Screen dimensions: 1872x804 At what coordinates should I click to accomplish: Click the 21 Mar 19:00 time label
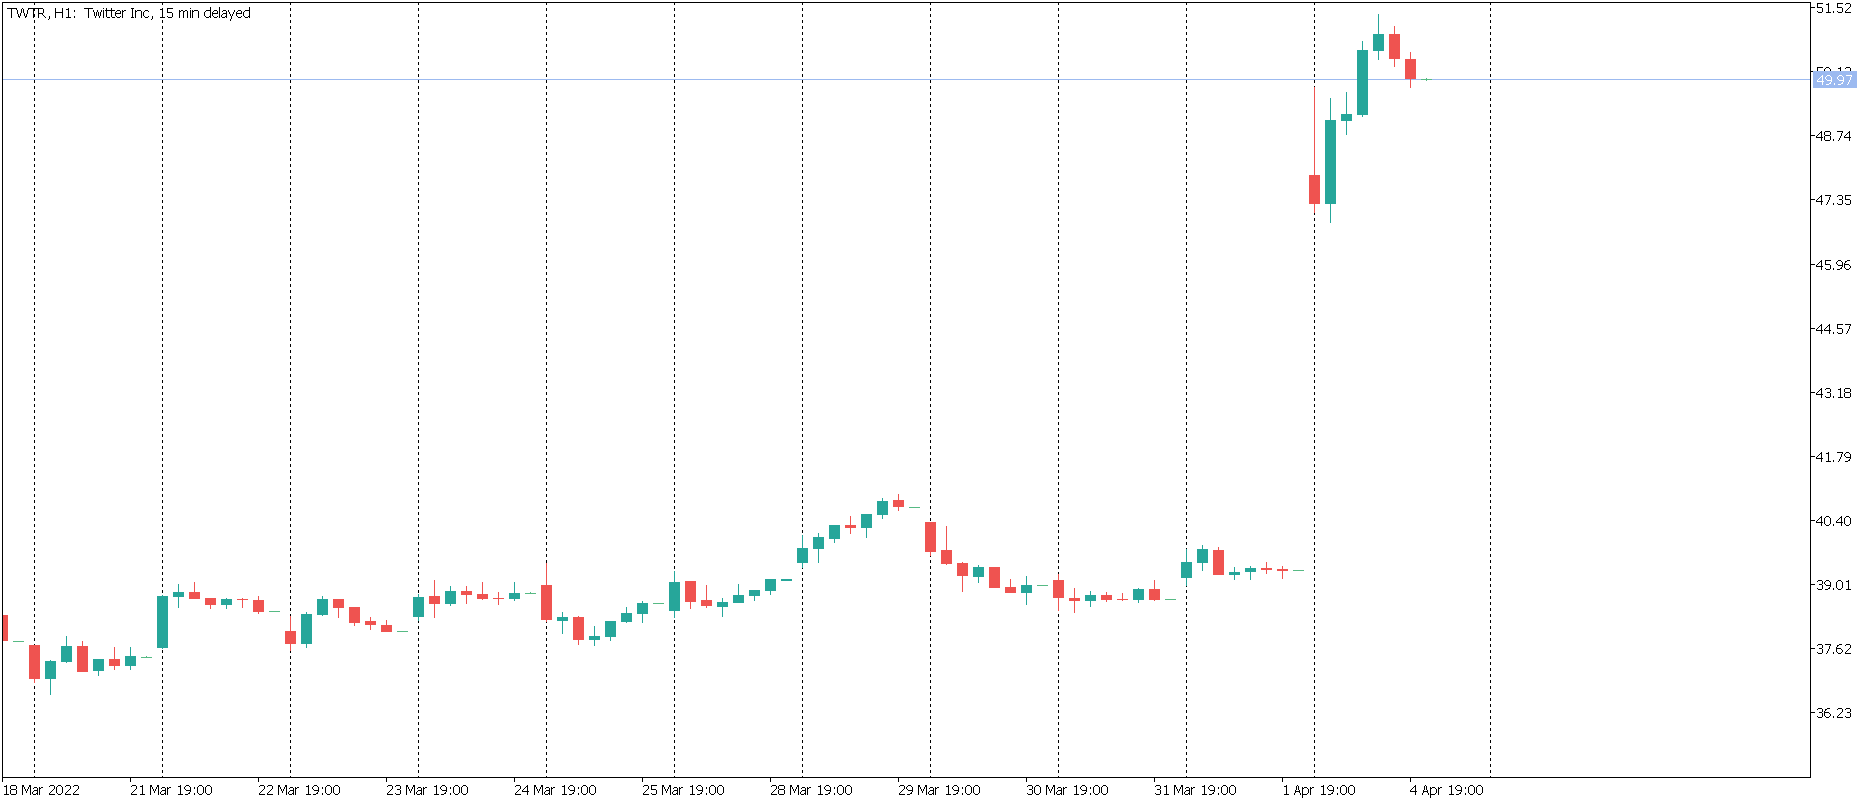pyautogui.click(x=171, y=790)
